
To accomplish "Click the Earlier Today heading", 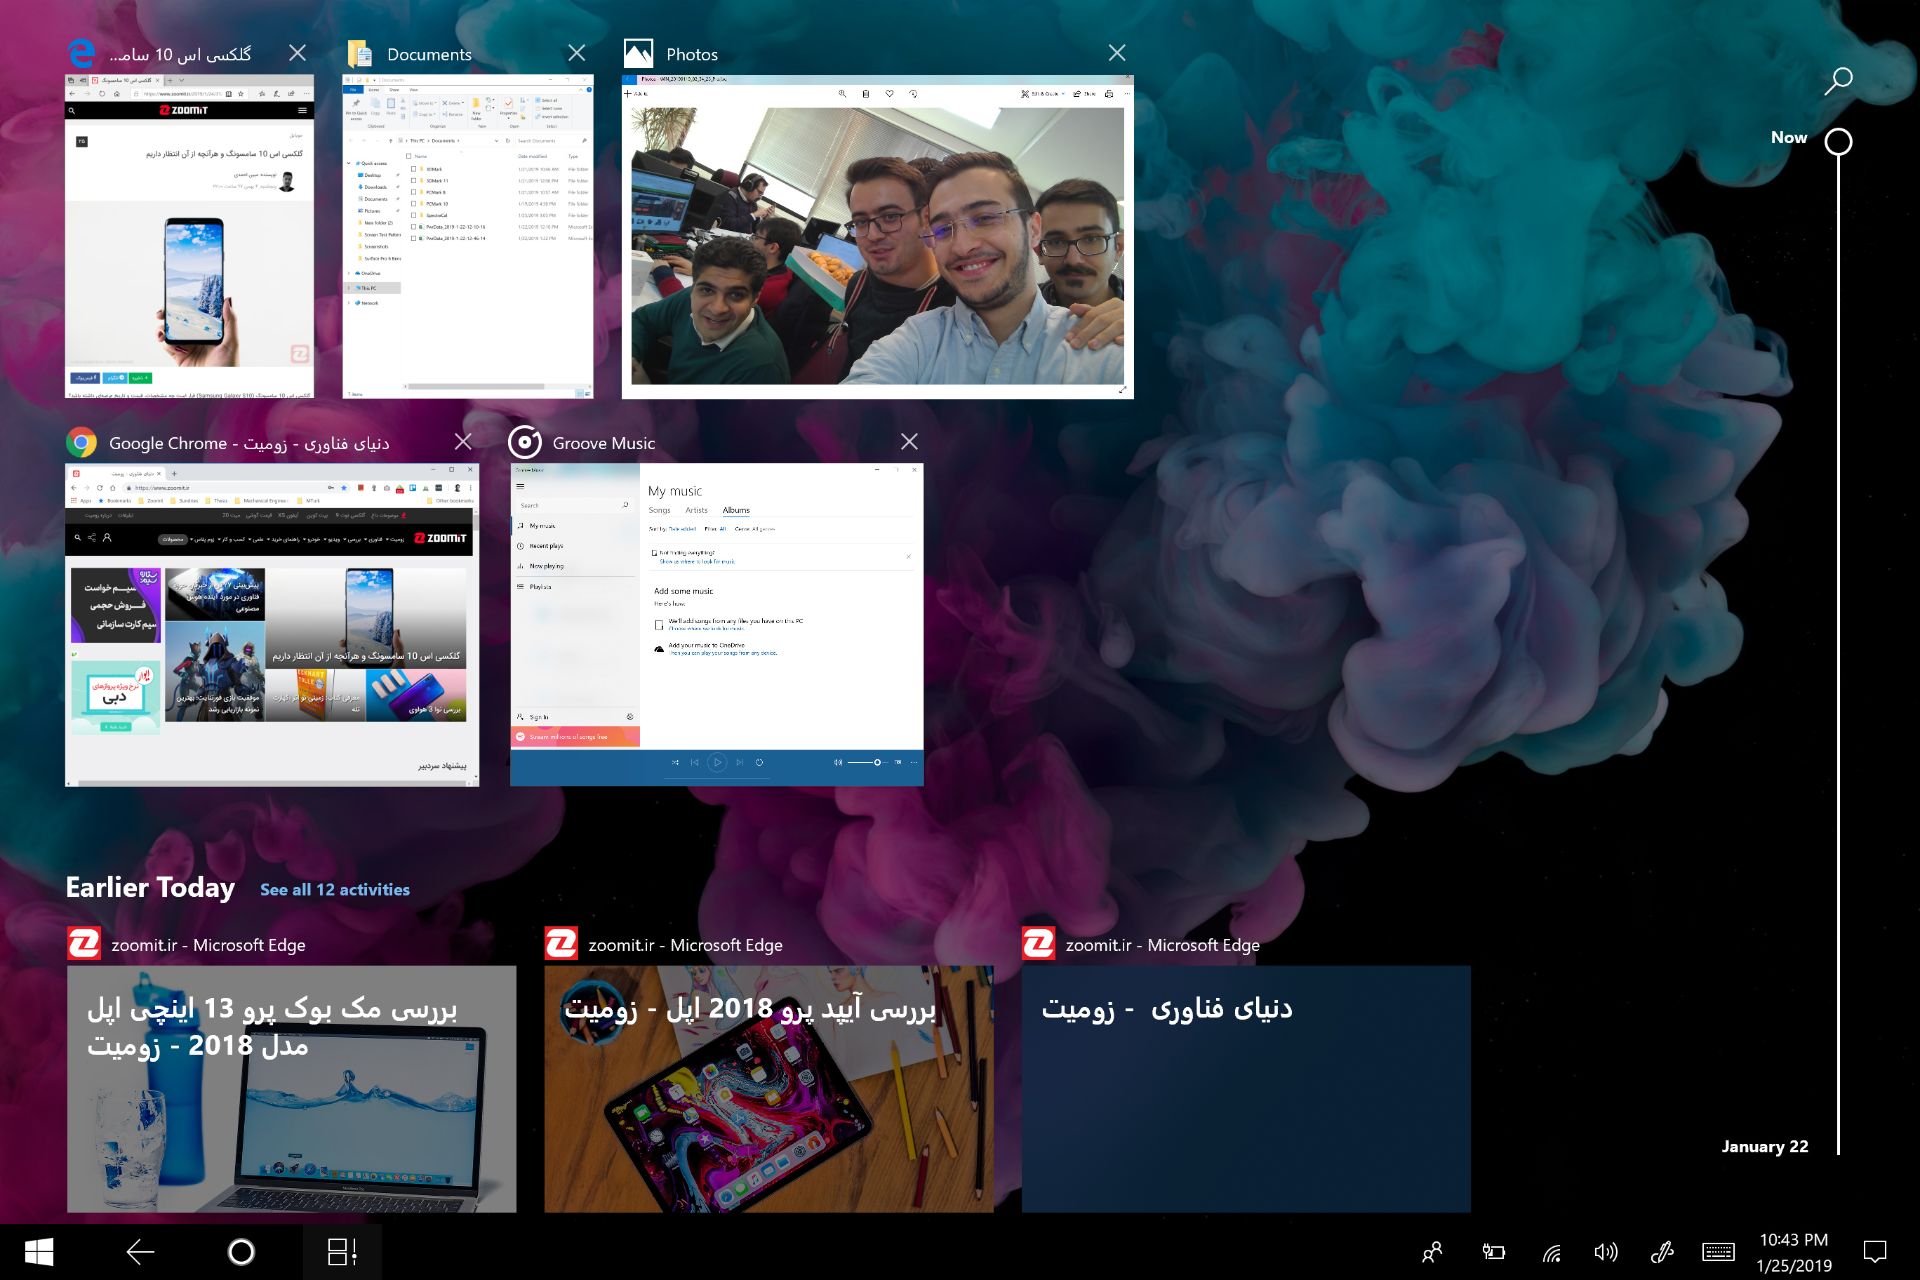I will (x=151, y=888).
